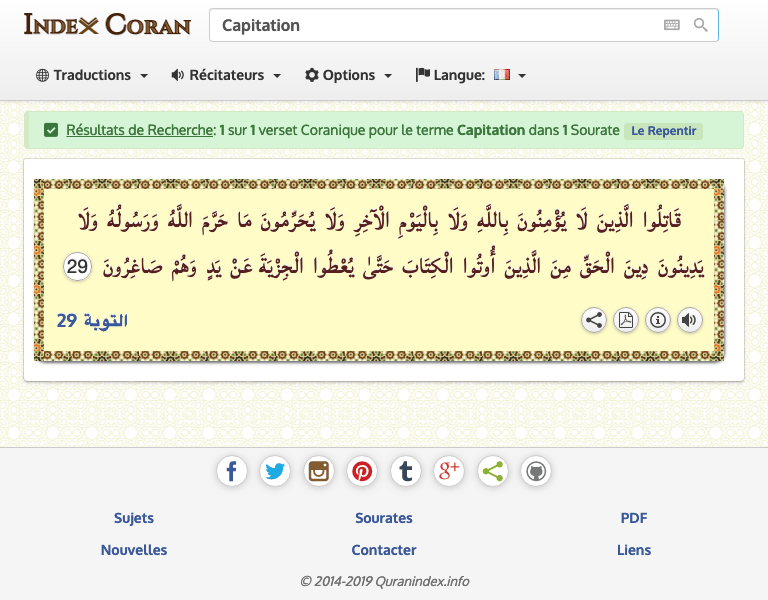
Task: Go to the Sujets page
Action: click(134, 518)
